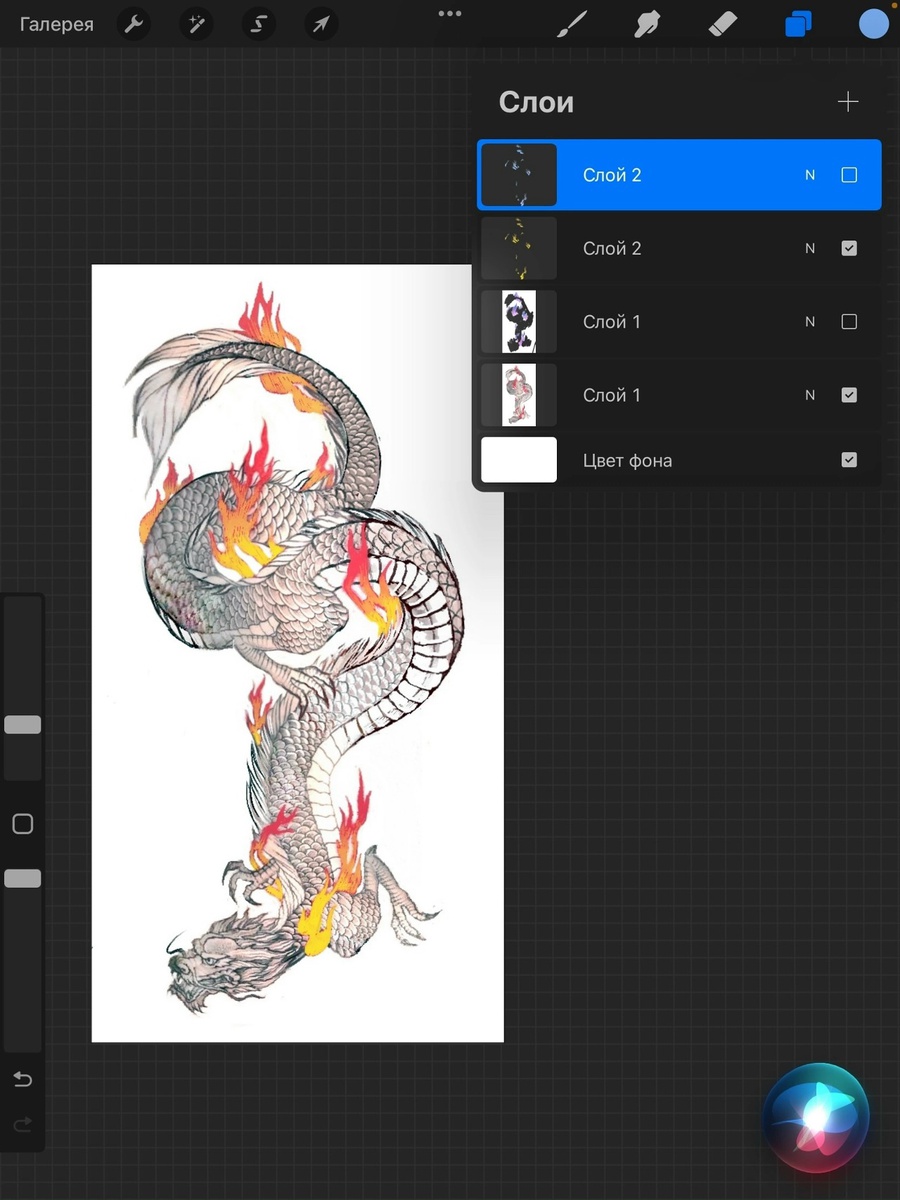Open the color picker blue circle
Screen dimensions: 900x1200
point(874,24)
